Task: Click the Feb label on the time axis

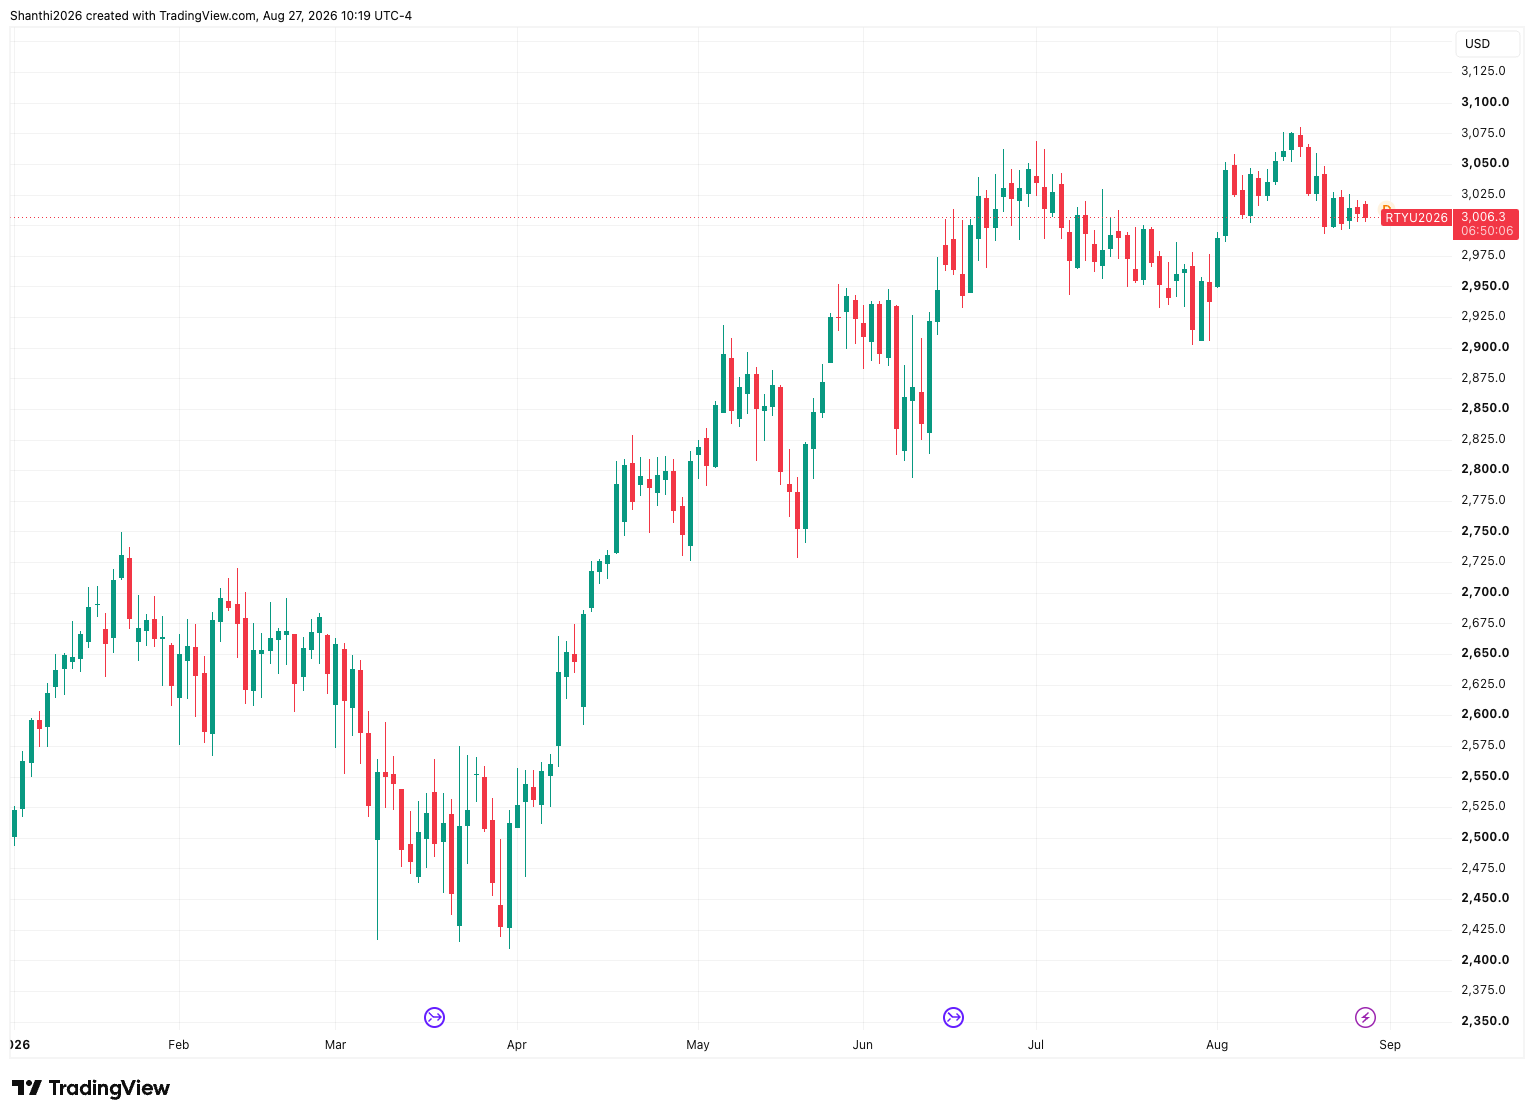Action: pyautogui.click(x=179, y=1045)
